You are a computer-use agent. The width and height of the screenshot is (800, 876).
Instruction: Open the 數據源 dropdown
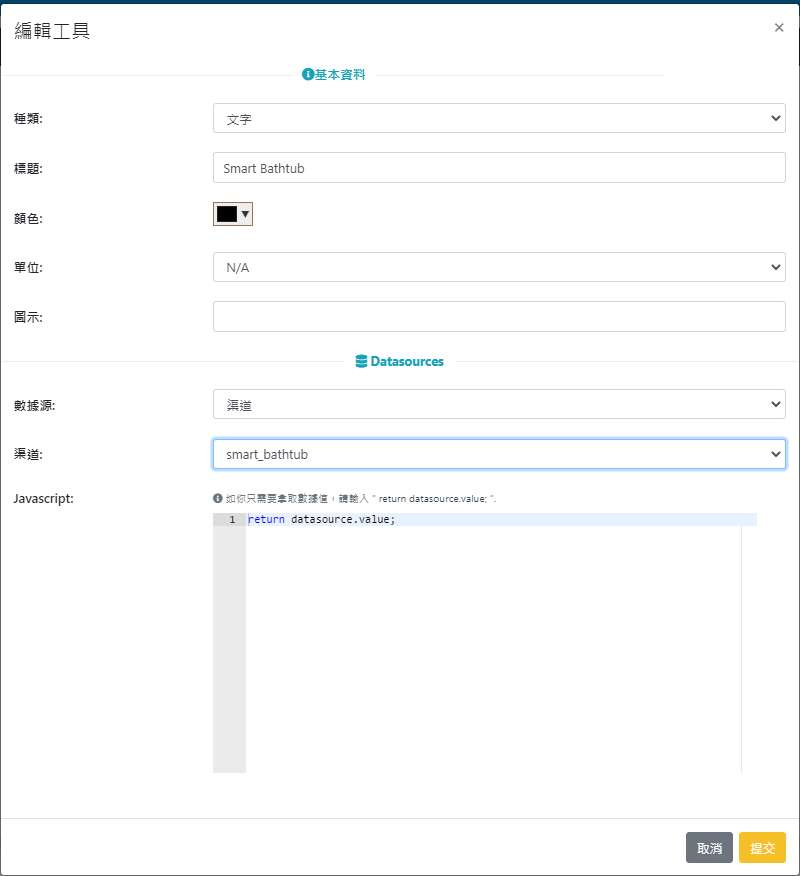(x=499, y=404)
